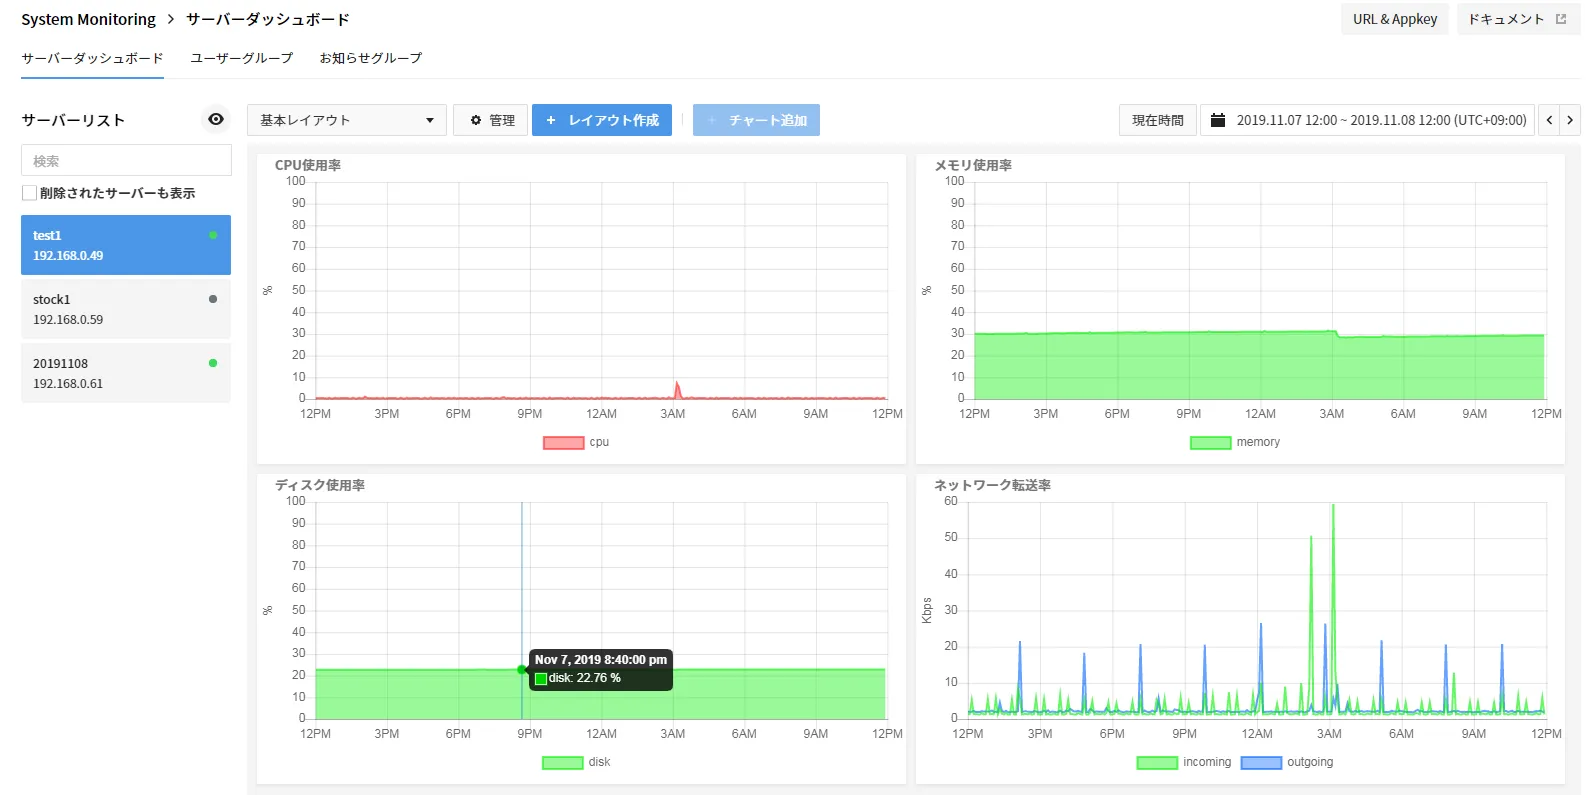Screen dimensions: 1594x795
Task: Toggle the outgoing legend swatch
Action: click(x=1261, y=762)
